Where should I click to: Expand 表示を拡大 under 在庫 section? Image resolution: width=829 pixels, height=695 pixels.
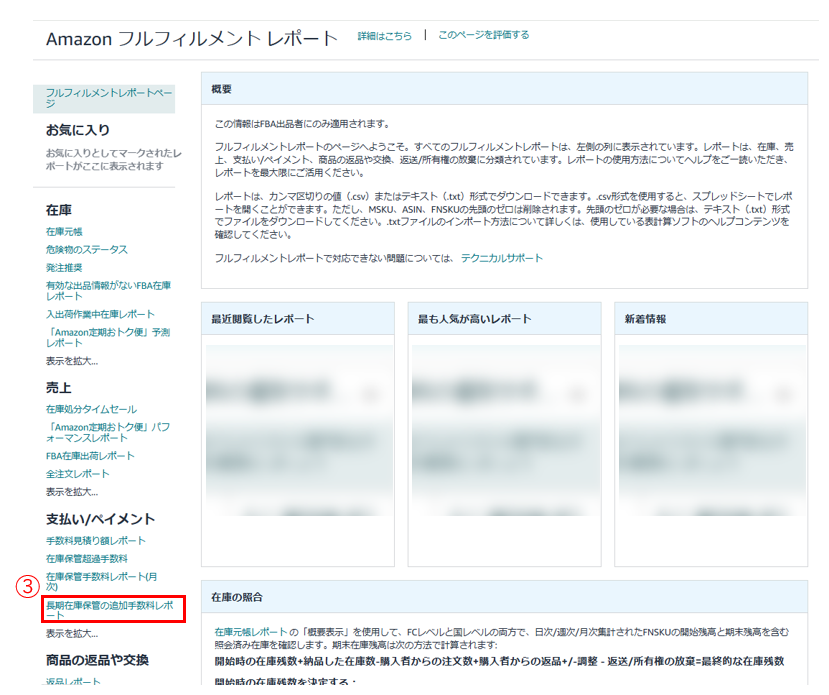(x=72, y=361)
